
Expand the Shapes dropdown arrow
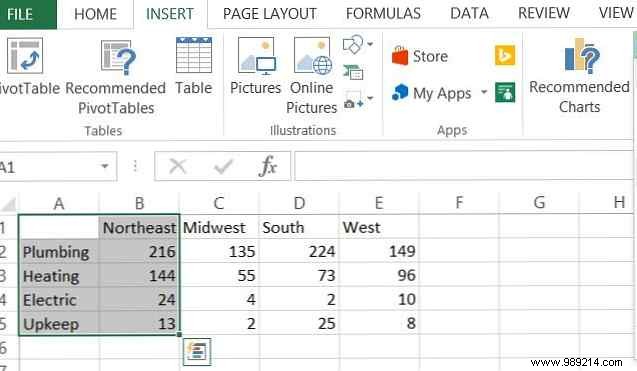tap(370, 44)
